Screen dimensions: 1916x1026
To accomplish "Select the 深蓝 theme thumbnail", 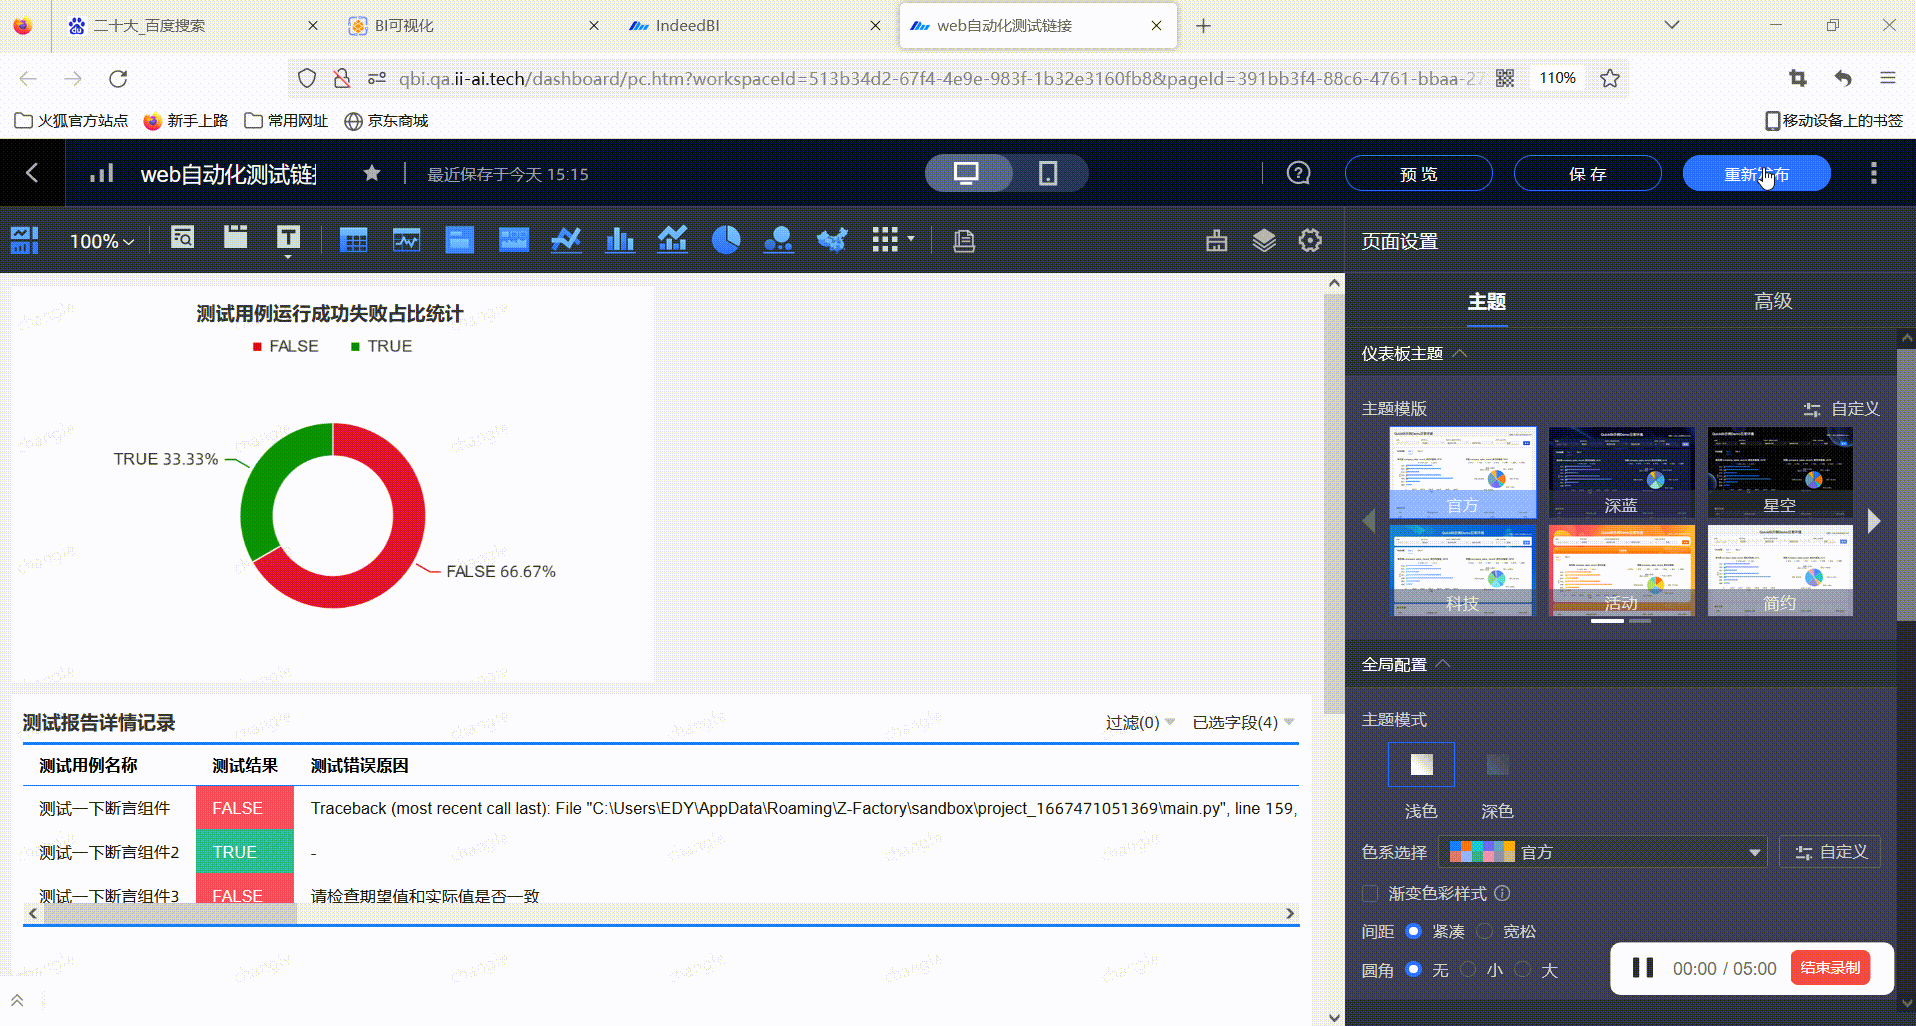I will pyautogui.click(x=1620, y=471).
